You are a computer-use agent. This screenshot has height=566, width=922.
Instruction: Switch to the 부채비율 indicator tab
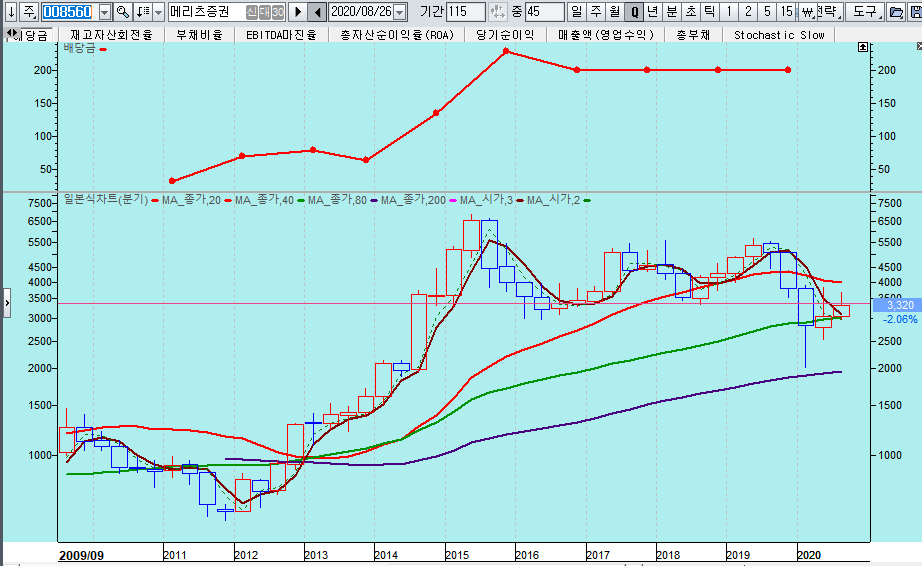198,34
